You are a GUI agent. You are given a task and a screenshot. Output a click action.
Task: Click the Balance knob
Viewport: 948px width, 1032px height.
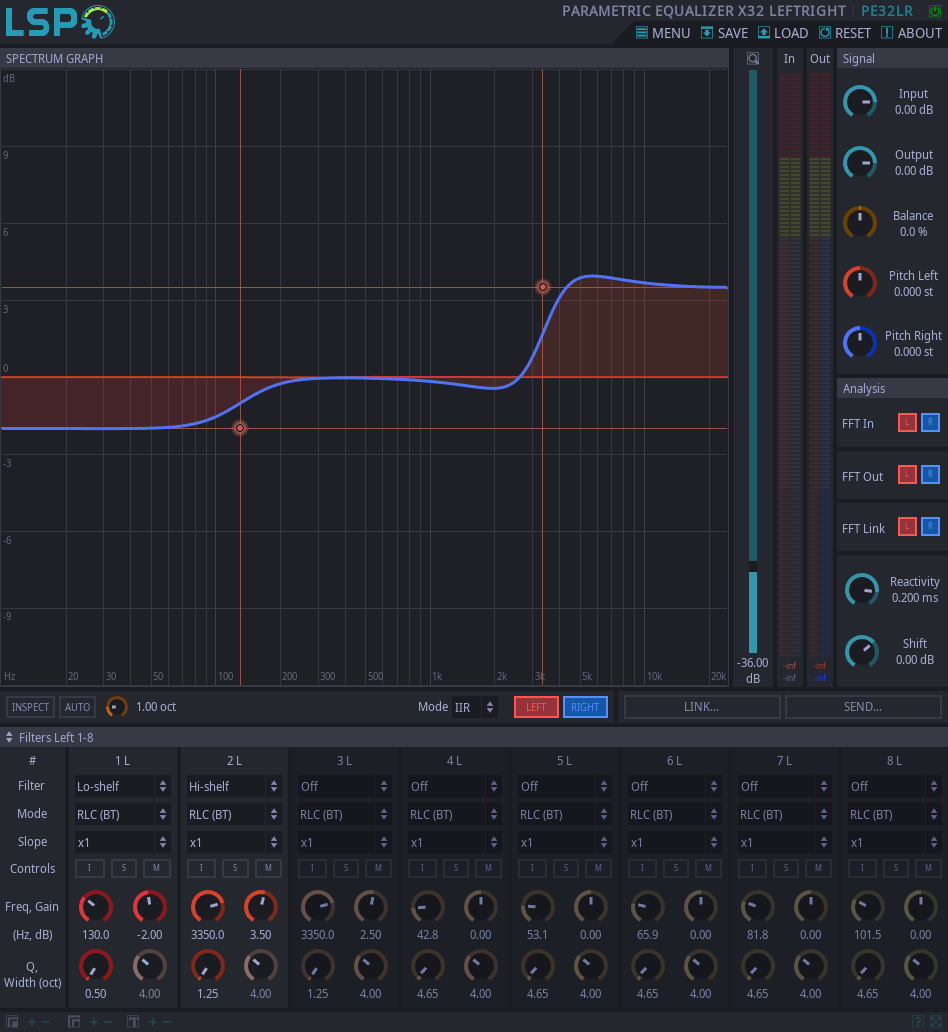860,223
